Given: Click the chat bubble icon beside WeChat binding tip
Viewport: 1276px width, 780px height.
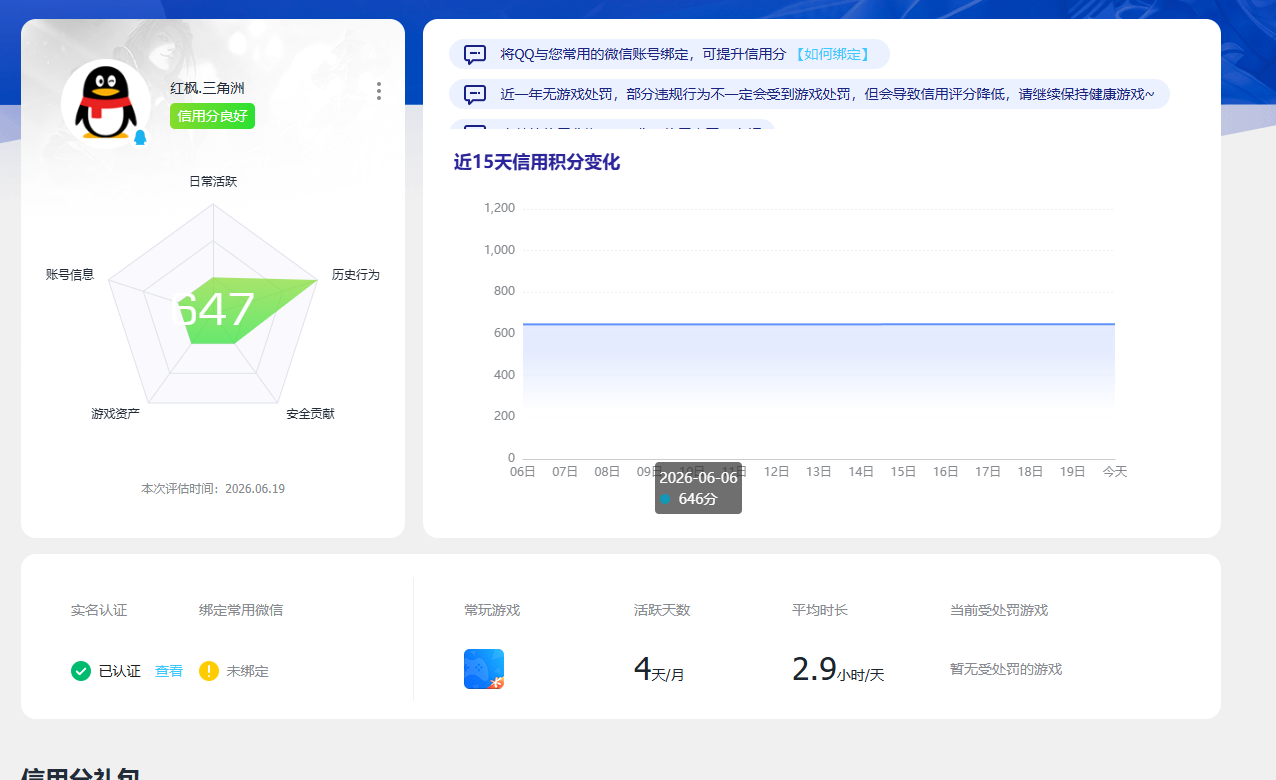Looking at the screenshot, I should click(x=475, y=54).
